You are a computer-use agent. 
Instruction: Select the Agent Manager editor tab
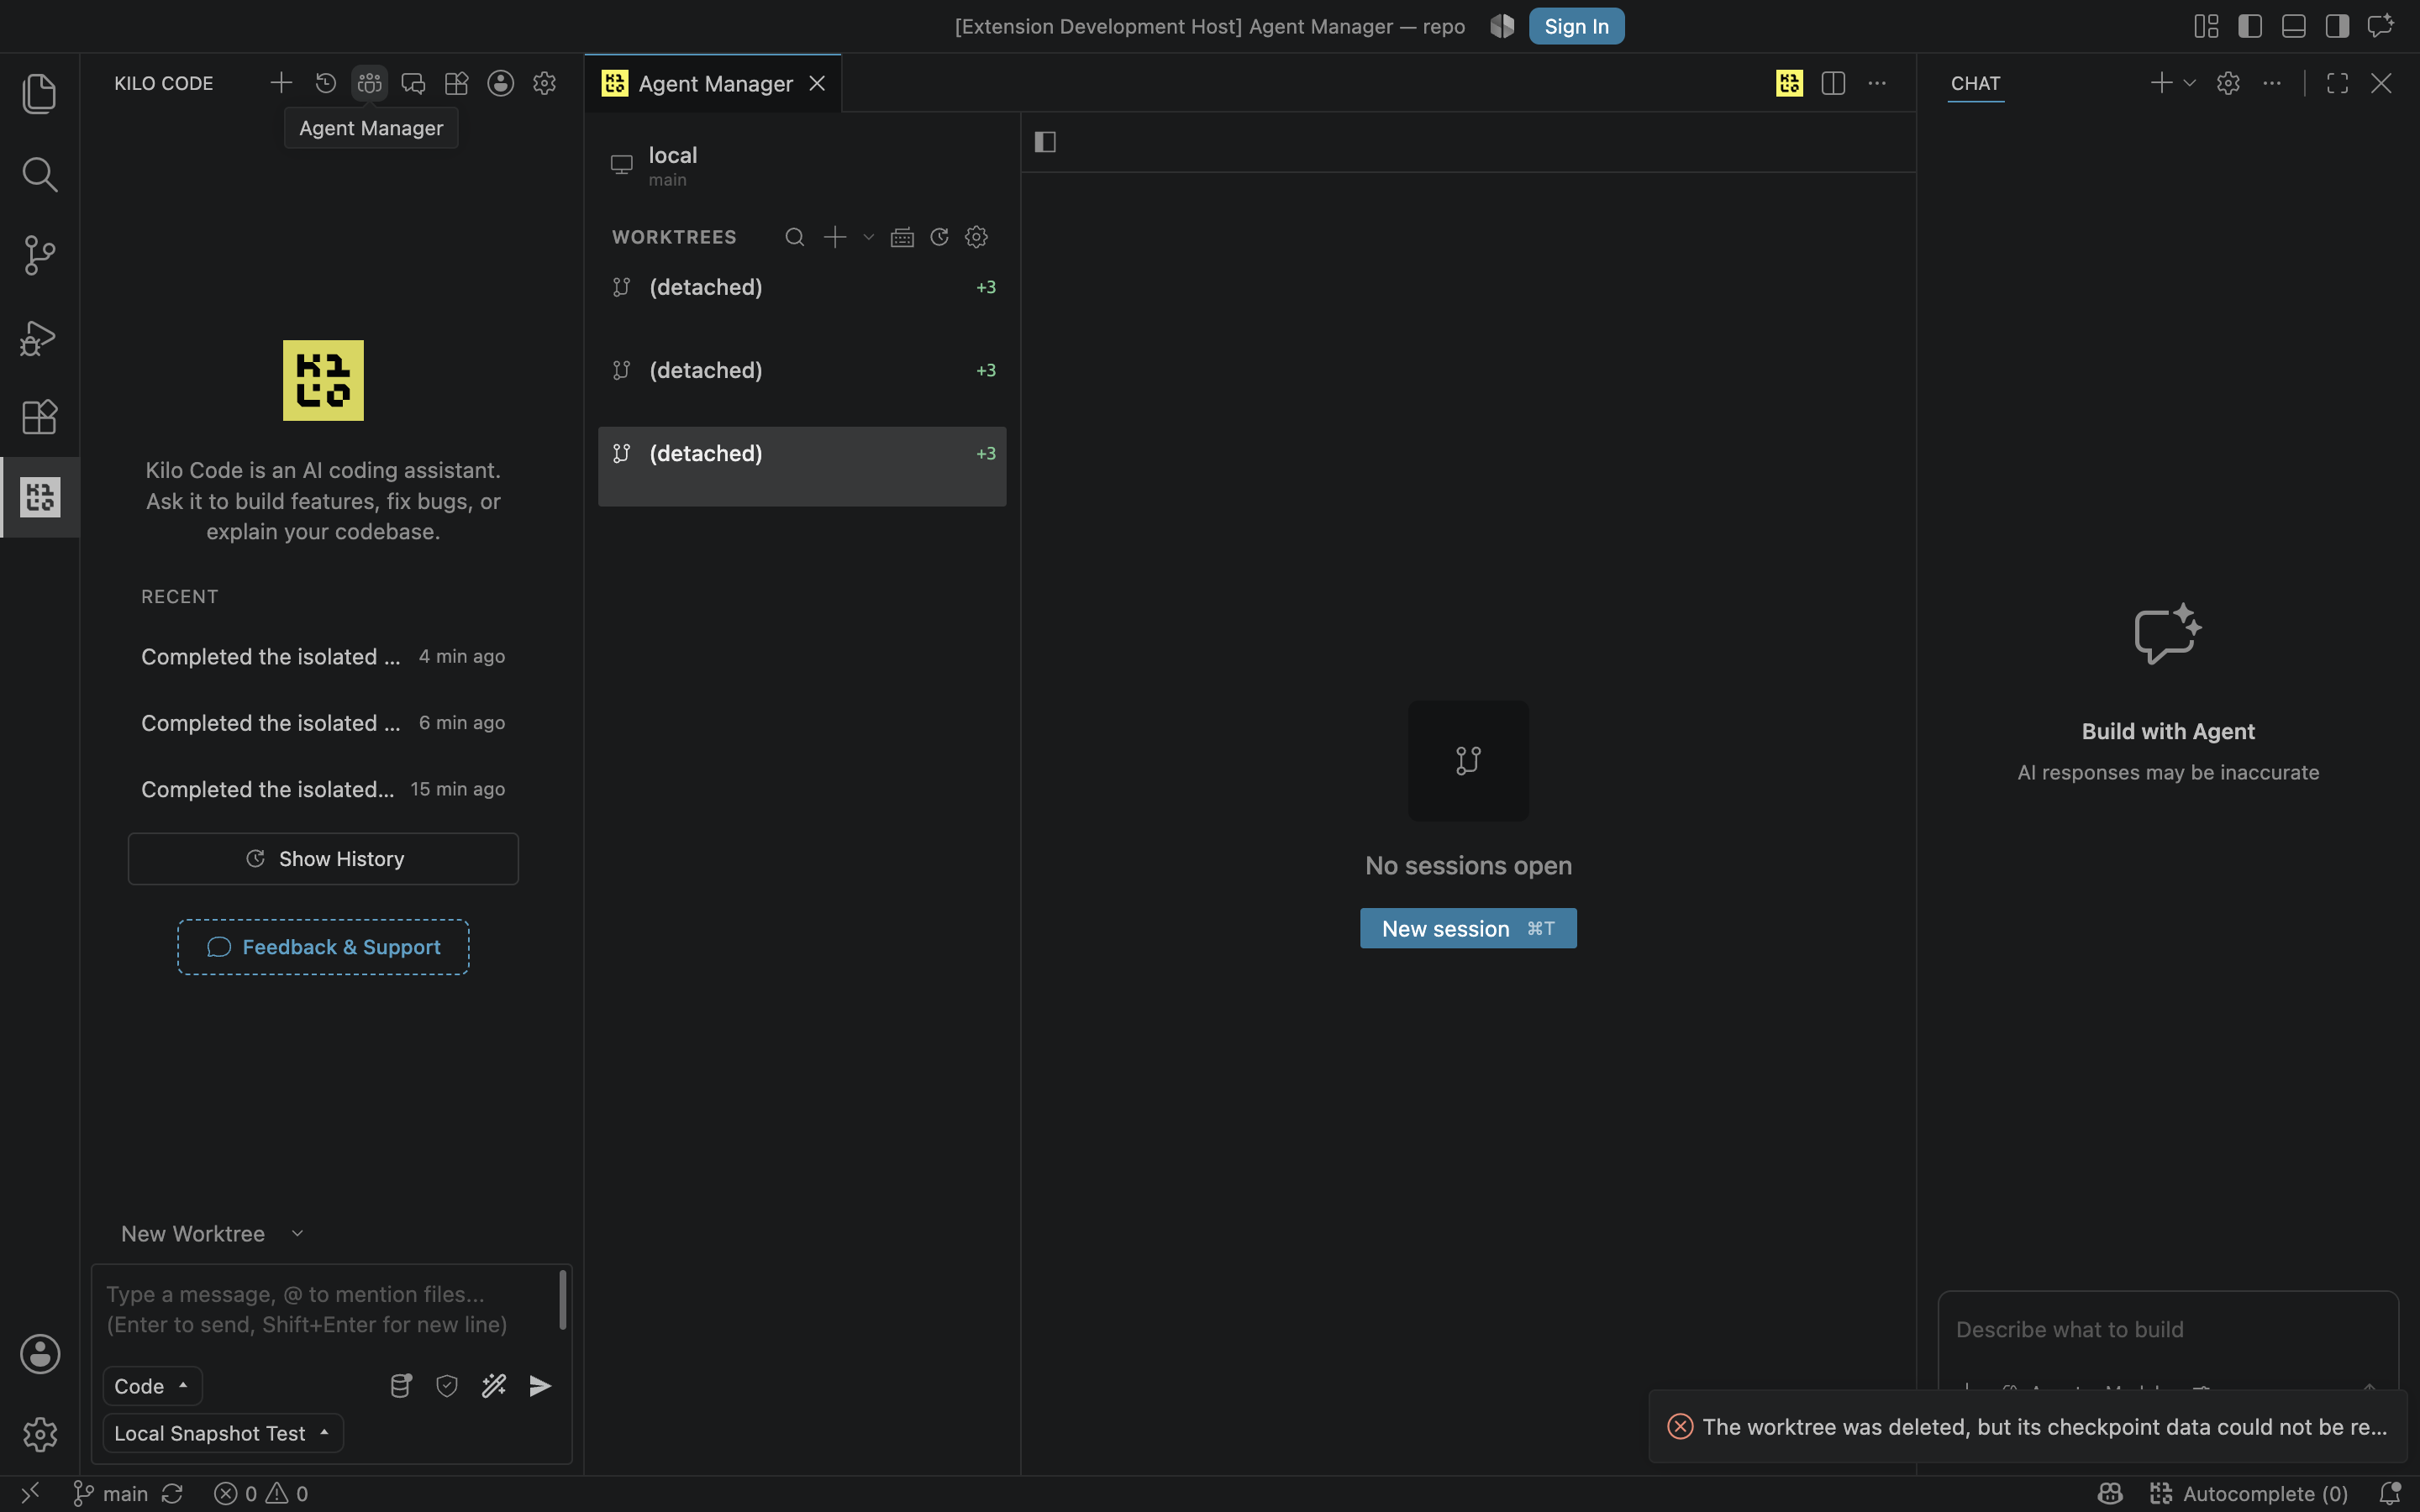(712, 84)
